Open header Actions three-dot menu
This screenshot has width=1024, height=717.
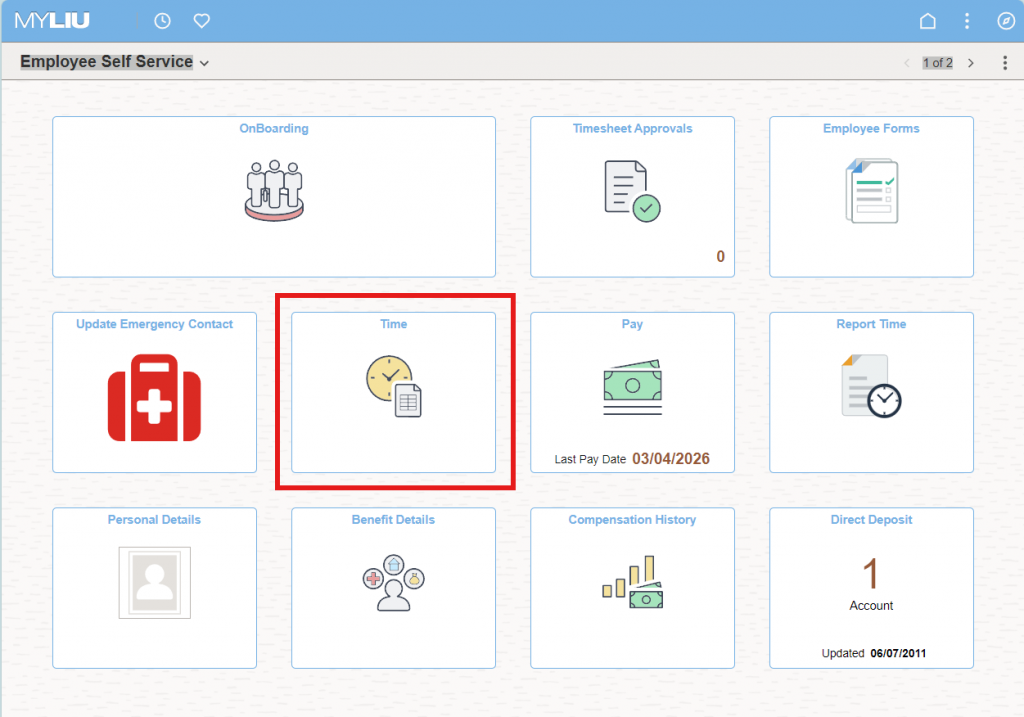966,21
